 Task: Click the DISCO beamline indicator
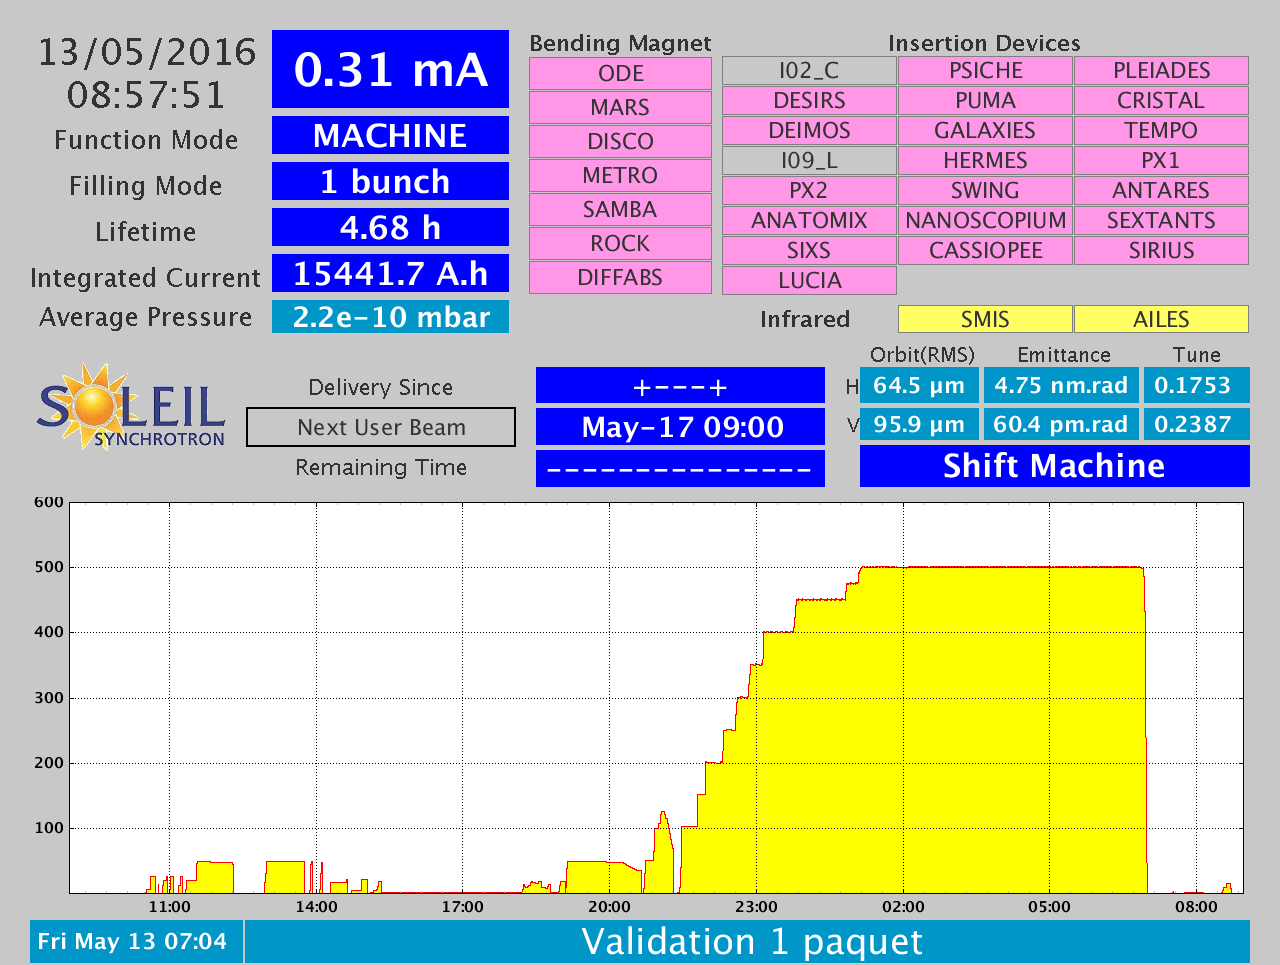(x=620, y=141)
